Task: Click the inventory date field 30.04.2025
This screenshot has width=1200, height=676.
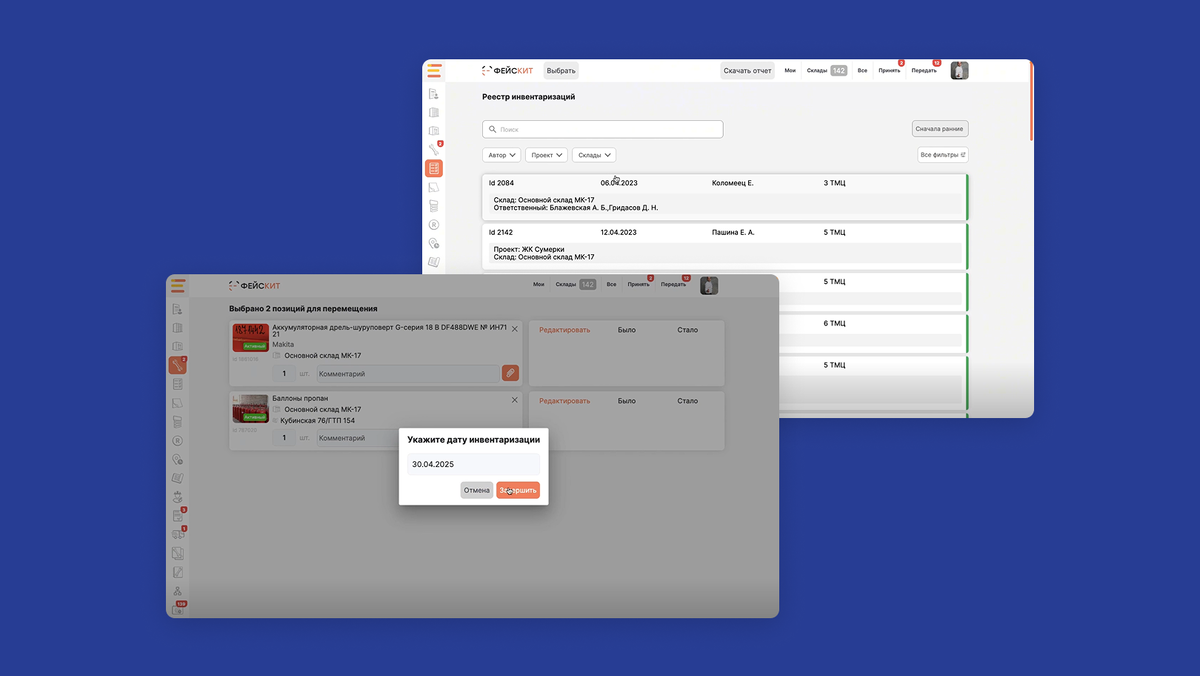Action: click(474, 464)
